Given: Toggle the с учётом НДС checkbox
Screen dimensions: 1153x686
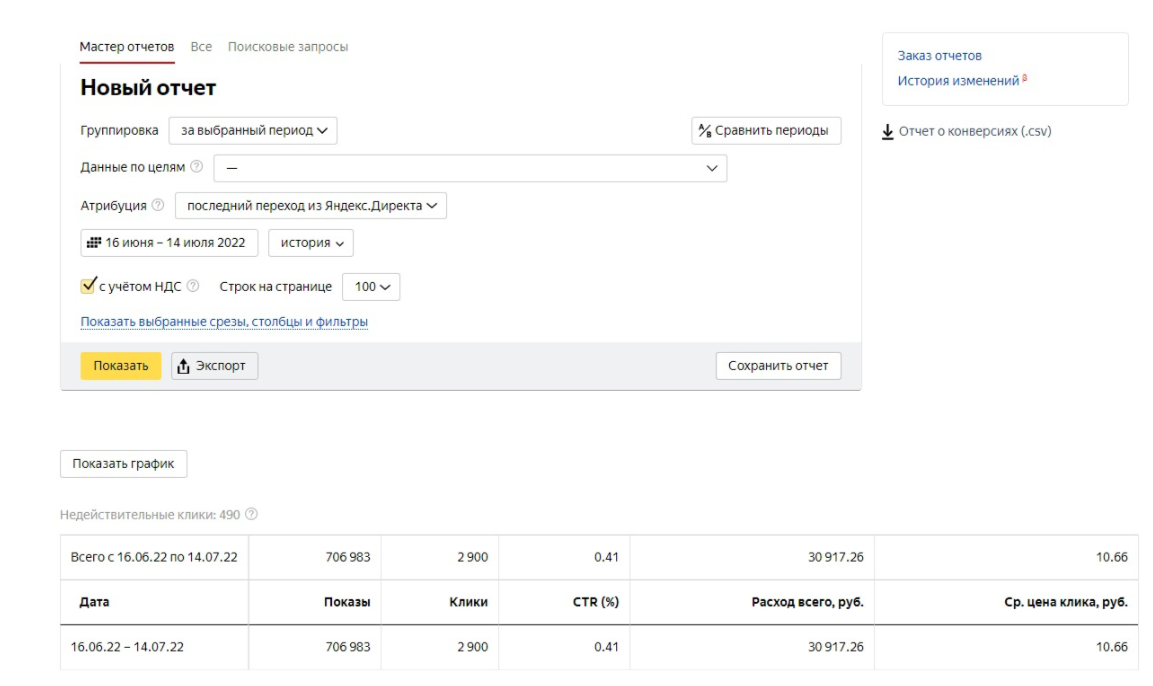Looking at the screenshot, I should 88,285.
